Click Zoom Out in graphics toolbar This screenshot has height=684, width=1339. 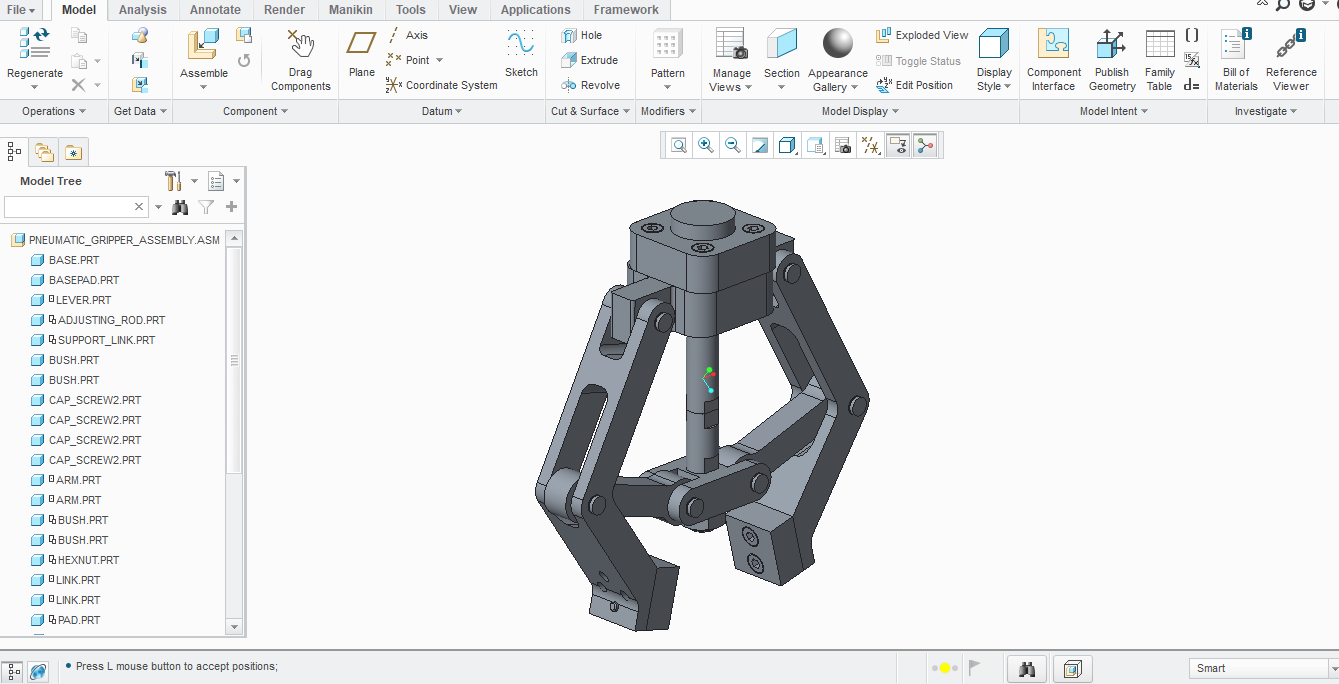click(733, 146)
